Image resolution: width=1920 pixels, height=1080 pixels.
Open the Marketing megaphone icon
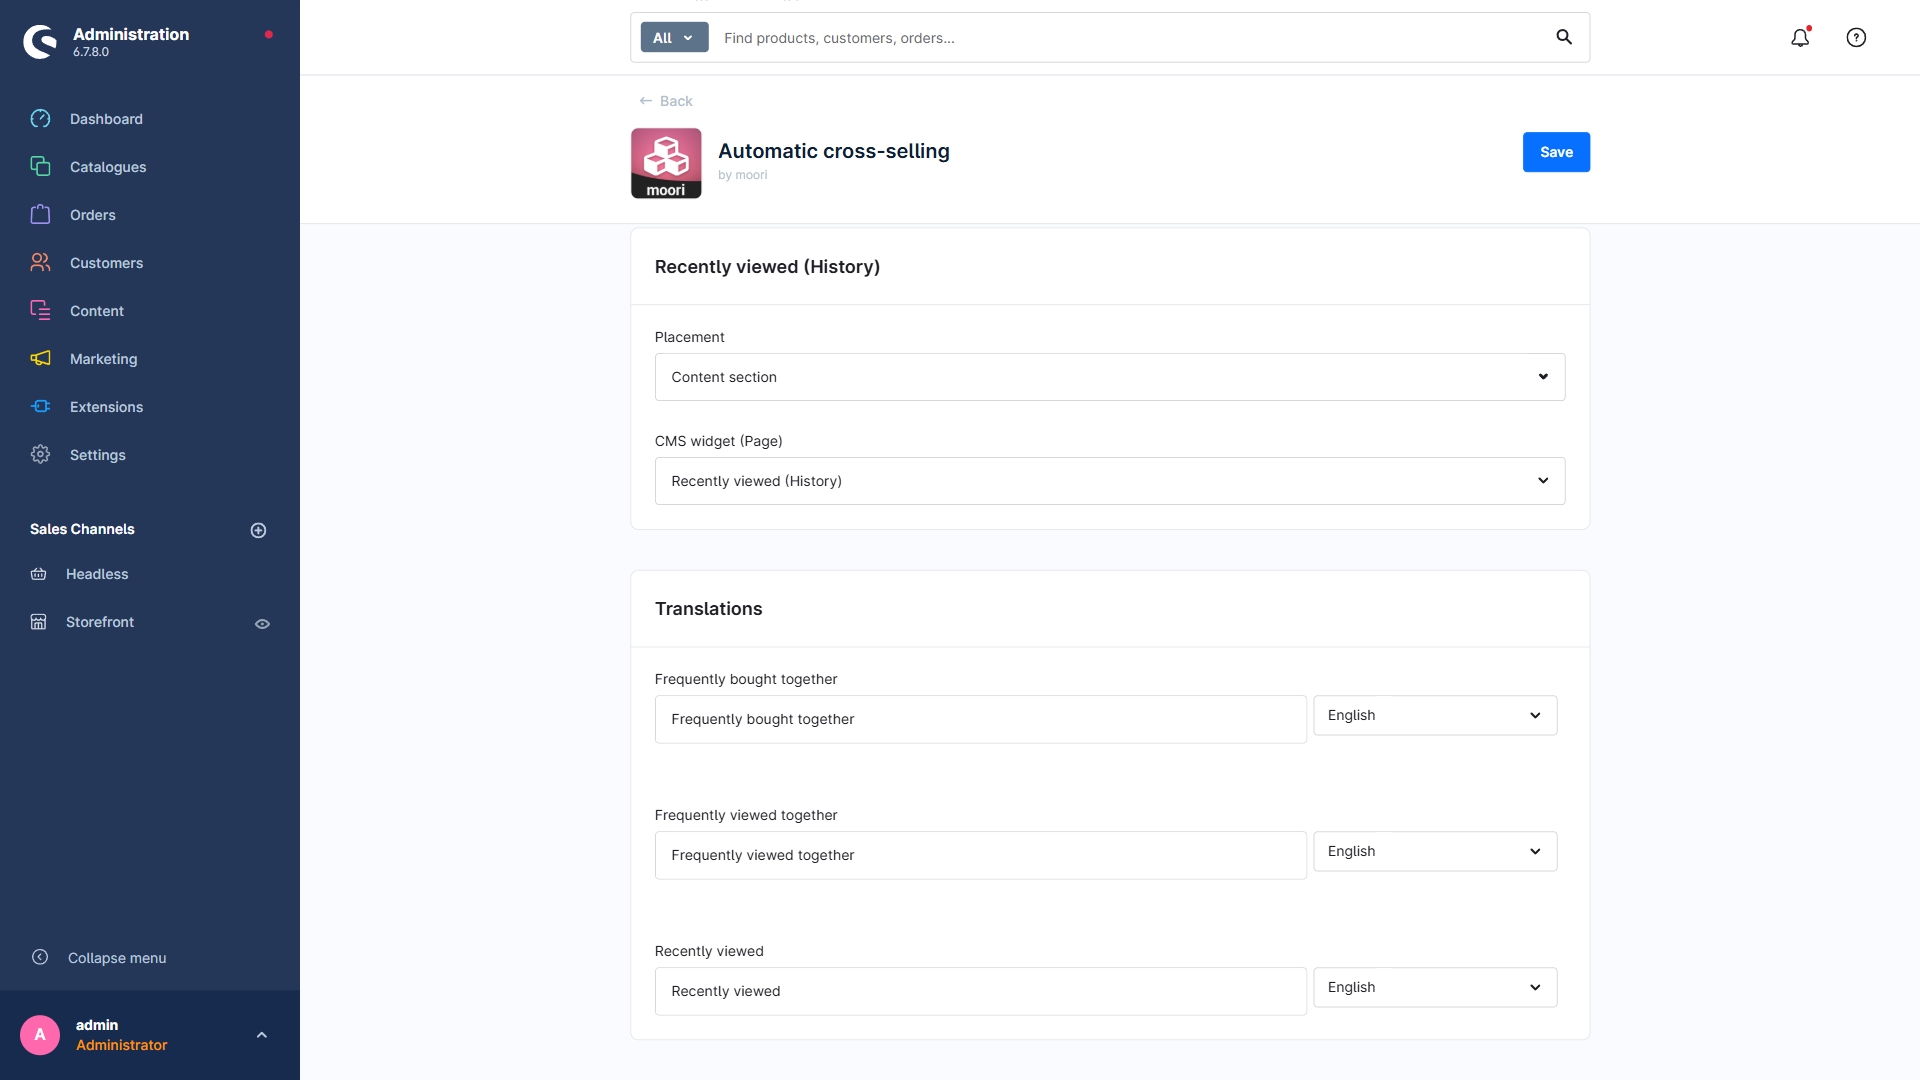tap(40, 359)
